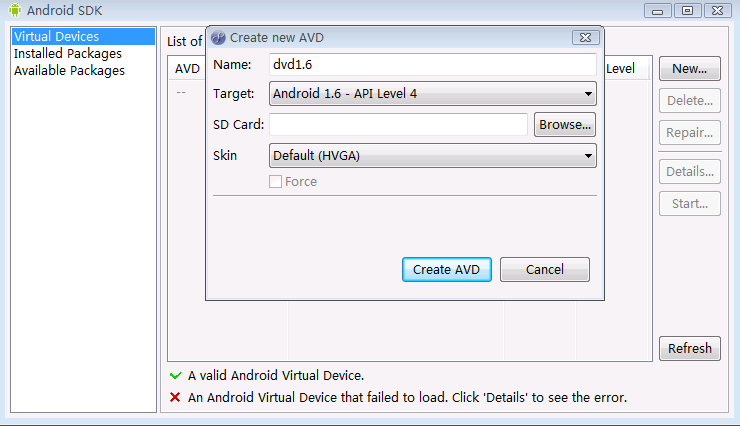
Task: Open Installed Packages section
Action: click(x=68, y=54)
